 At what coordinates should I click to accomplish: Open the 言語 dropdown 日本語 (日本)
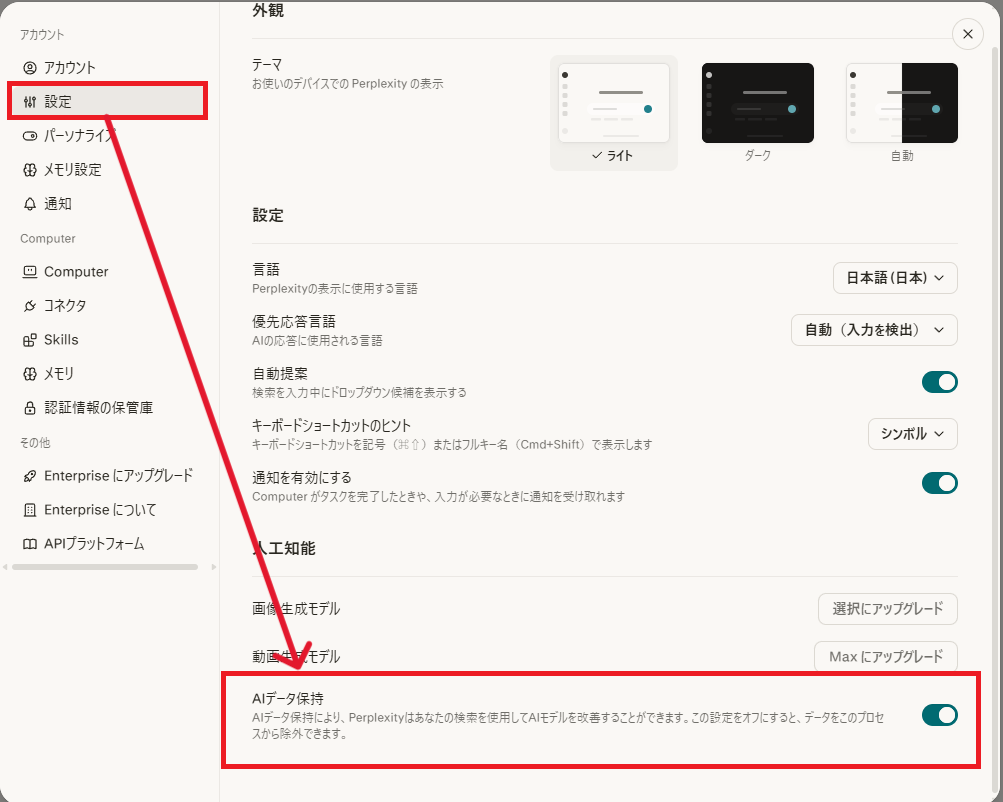[x=895, y=278]
